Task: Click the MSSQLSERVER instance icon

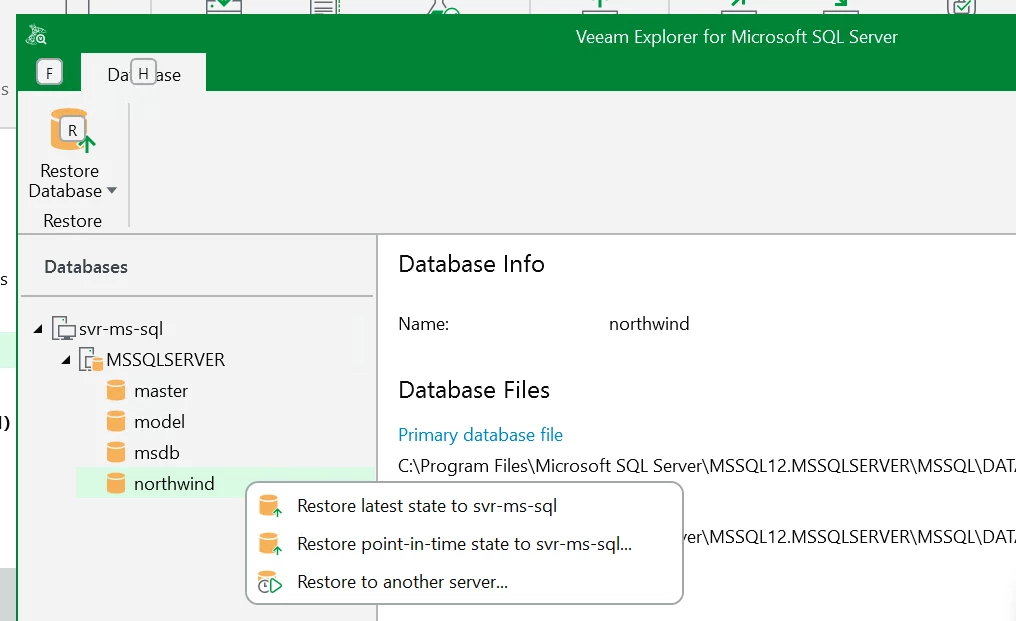Action: pyautogui.click(x=91, y=360)
